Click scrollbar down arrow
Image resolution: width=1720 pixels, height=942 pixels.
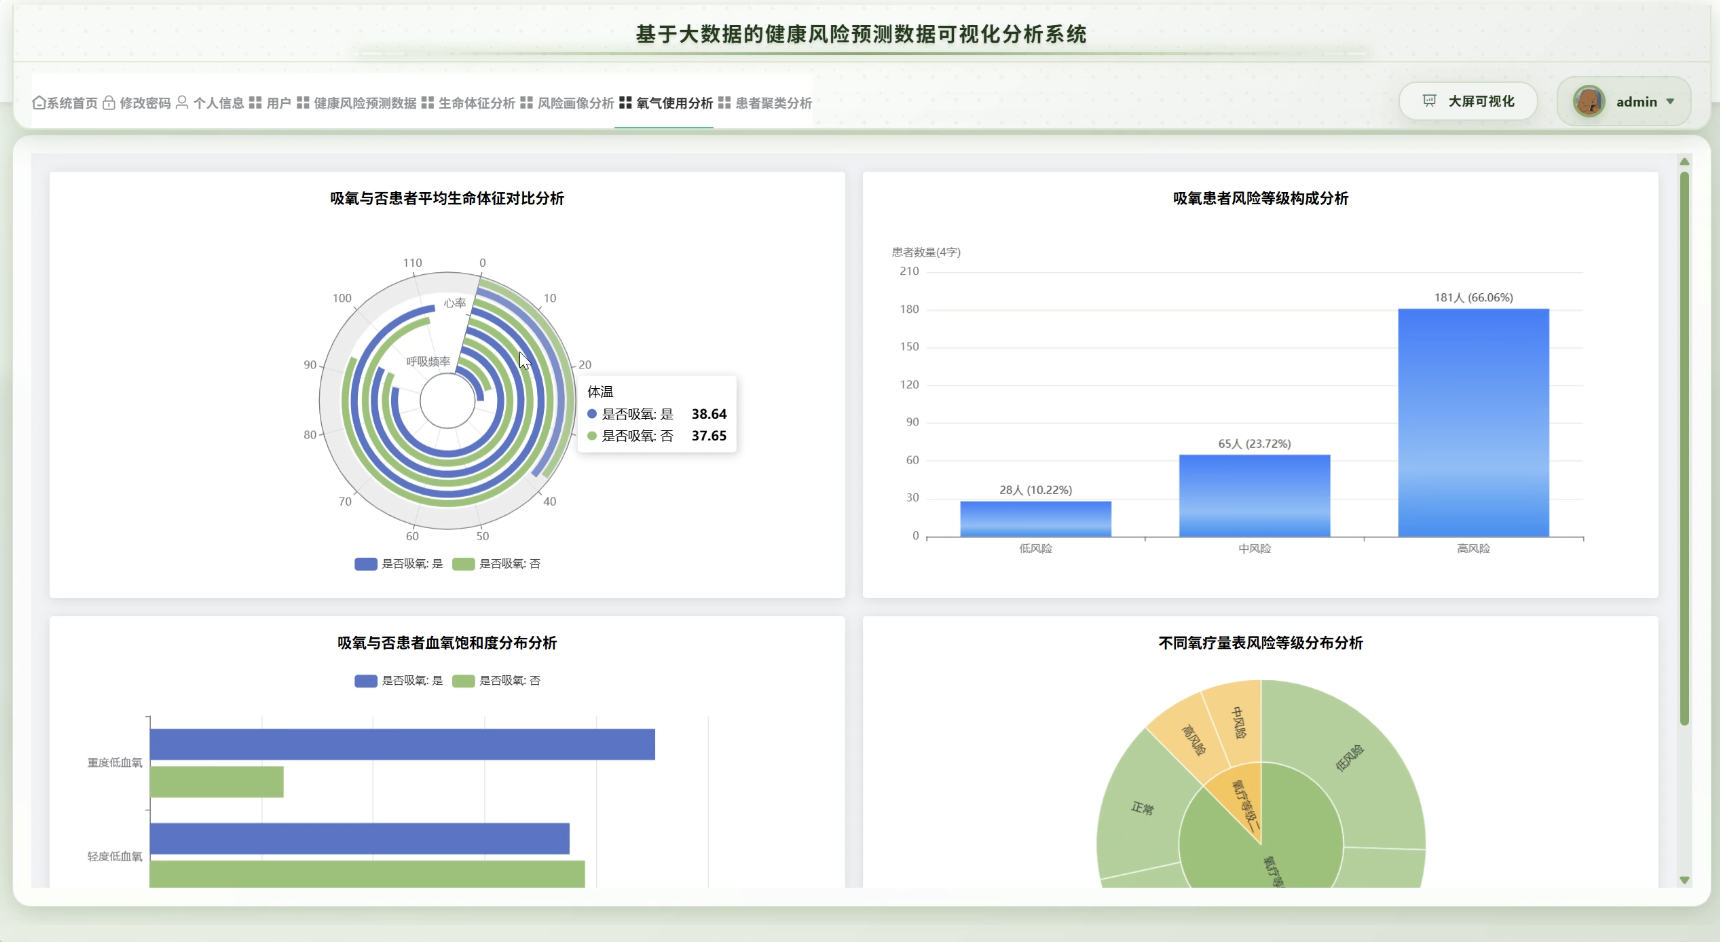[1684, 880]
